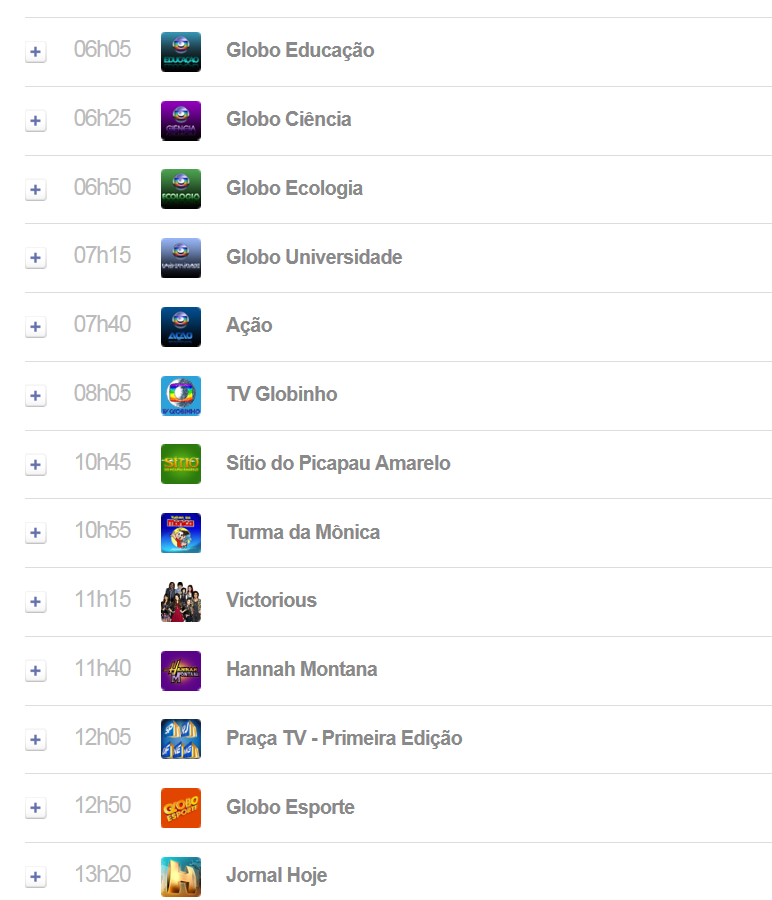772x900 pixels.
Task: Expand the 12h05 Praça TV entry
Action: pos(36,739)
